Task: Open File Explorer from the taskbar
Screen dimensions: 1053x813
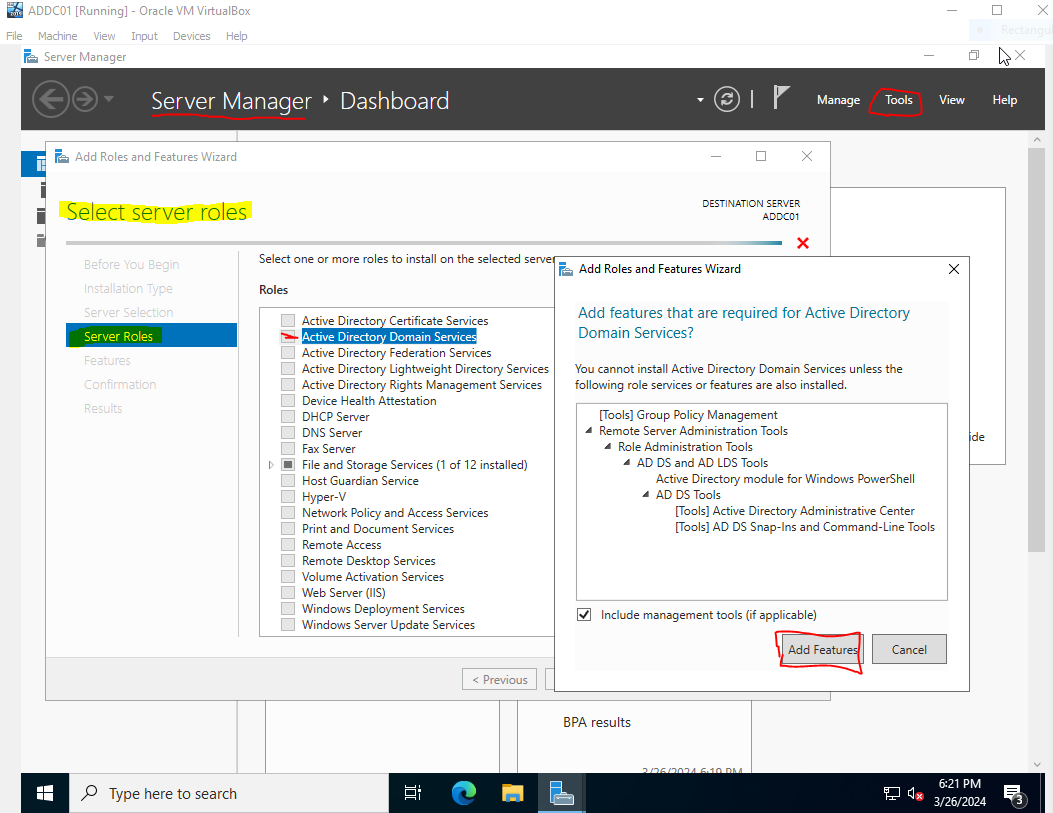Action: [x=512, y=793]
